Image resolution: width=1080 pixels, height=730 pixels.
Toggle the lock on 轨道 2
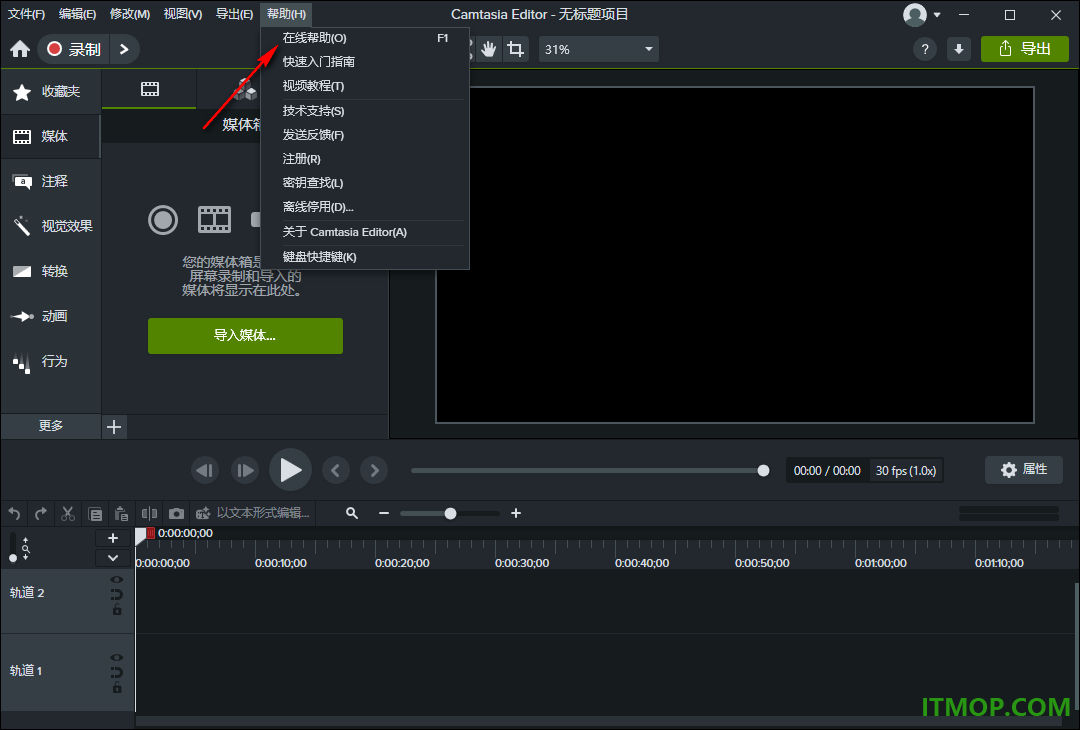(117, 609)
